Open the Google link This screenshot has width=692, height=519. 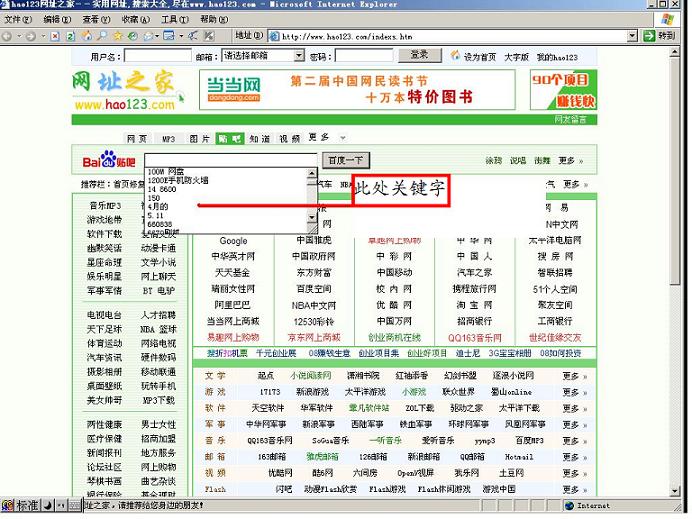tap(233, 241)
